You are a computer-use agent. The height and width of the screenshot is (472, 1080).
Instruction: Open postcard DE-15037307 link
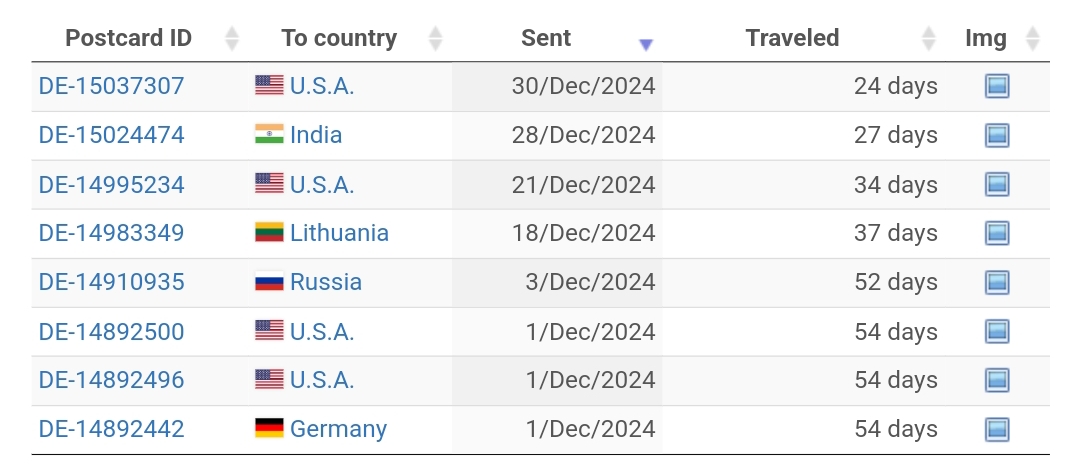click(112, 86)
